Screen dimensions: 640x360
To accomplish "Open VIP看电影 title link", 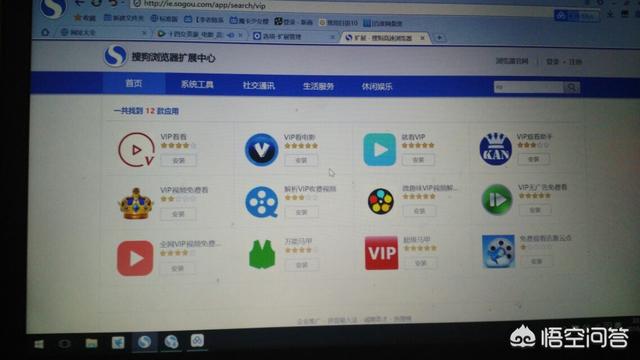I will (x=300, y=137).
